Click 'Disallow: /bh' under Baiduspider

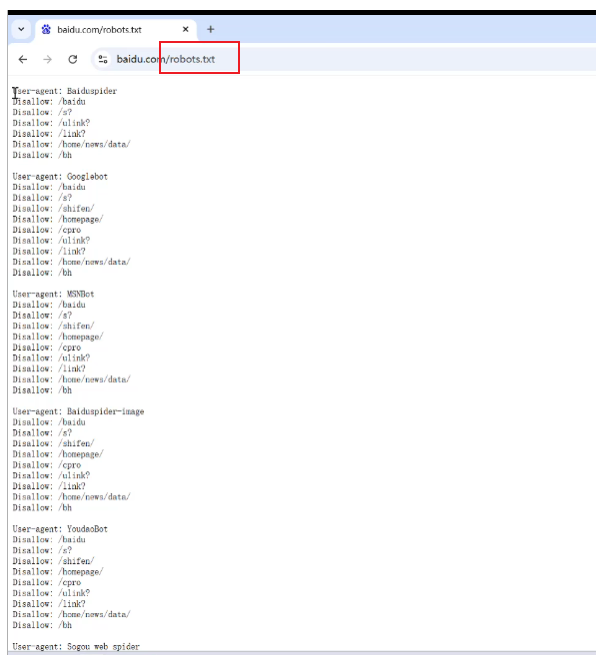coord(42,155)
